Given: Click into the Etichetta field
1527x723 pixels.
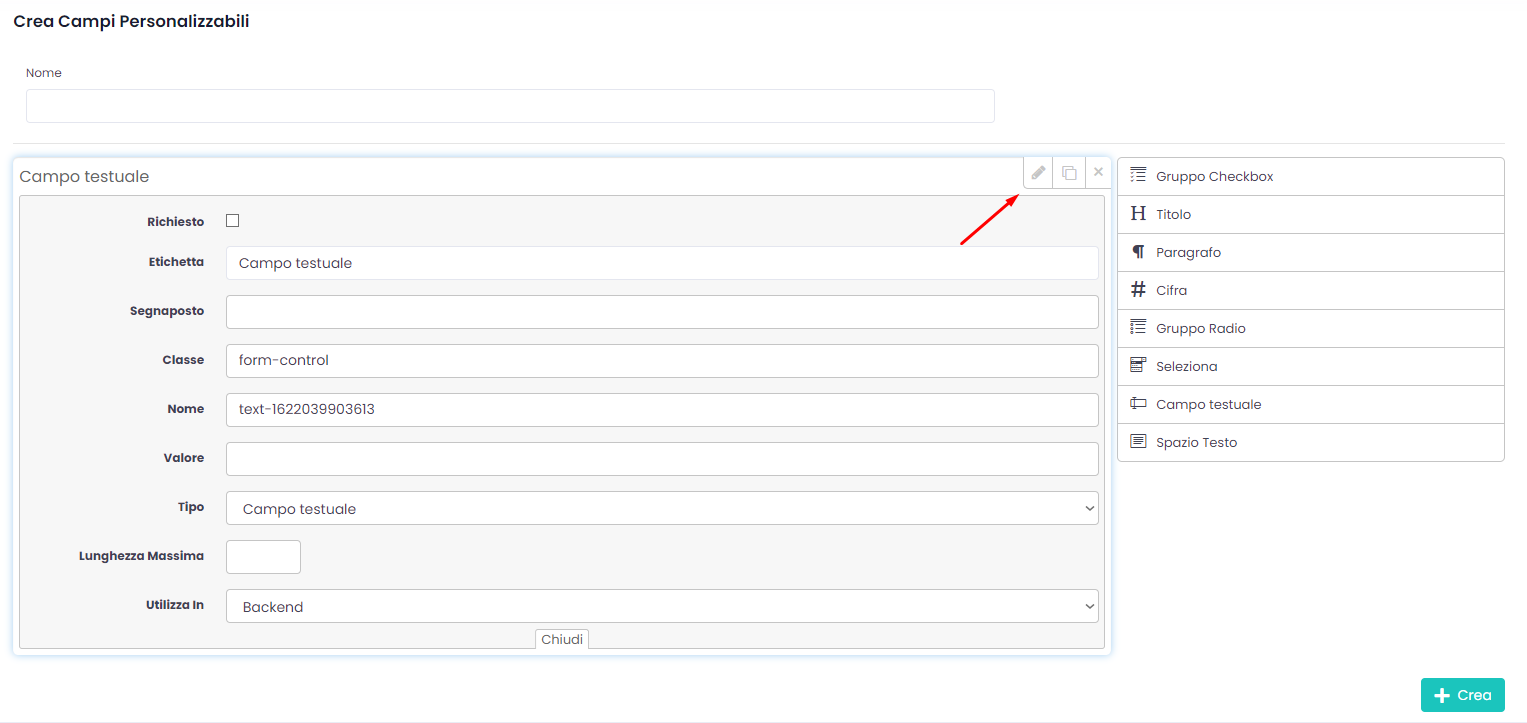Looking at the screenshot, I should click(x=661, y=263).
